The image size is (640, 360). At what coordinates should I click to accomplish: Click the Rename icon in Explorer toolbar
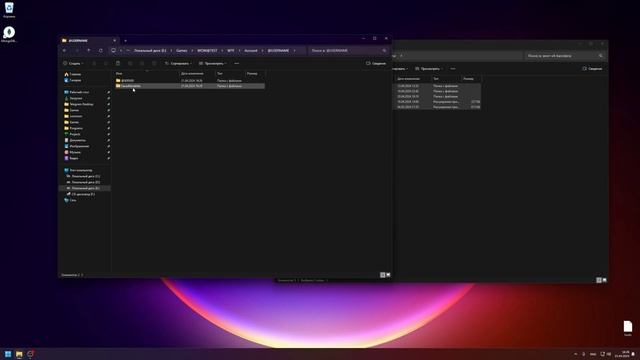point(130,64)
